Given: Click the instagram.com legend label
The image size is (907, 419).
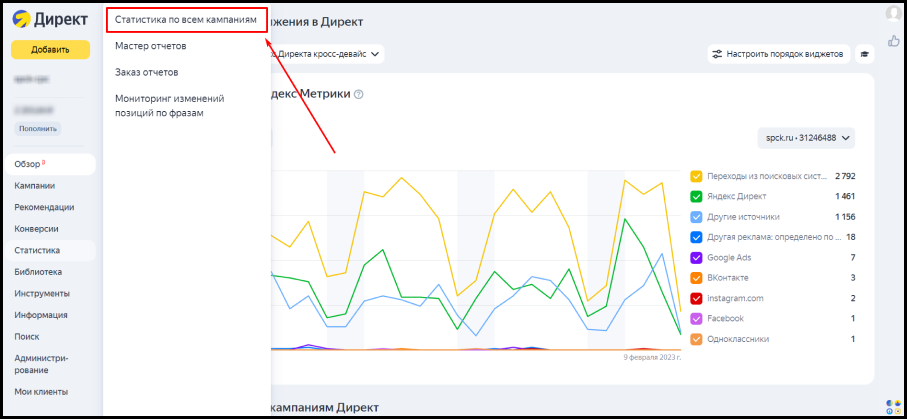Looking at the screenshot, I should coord(735,298).
